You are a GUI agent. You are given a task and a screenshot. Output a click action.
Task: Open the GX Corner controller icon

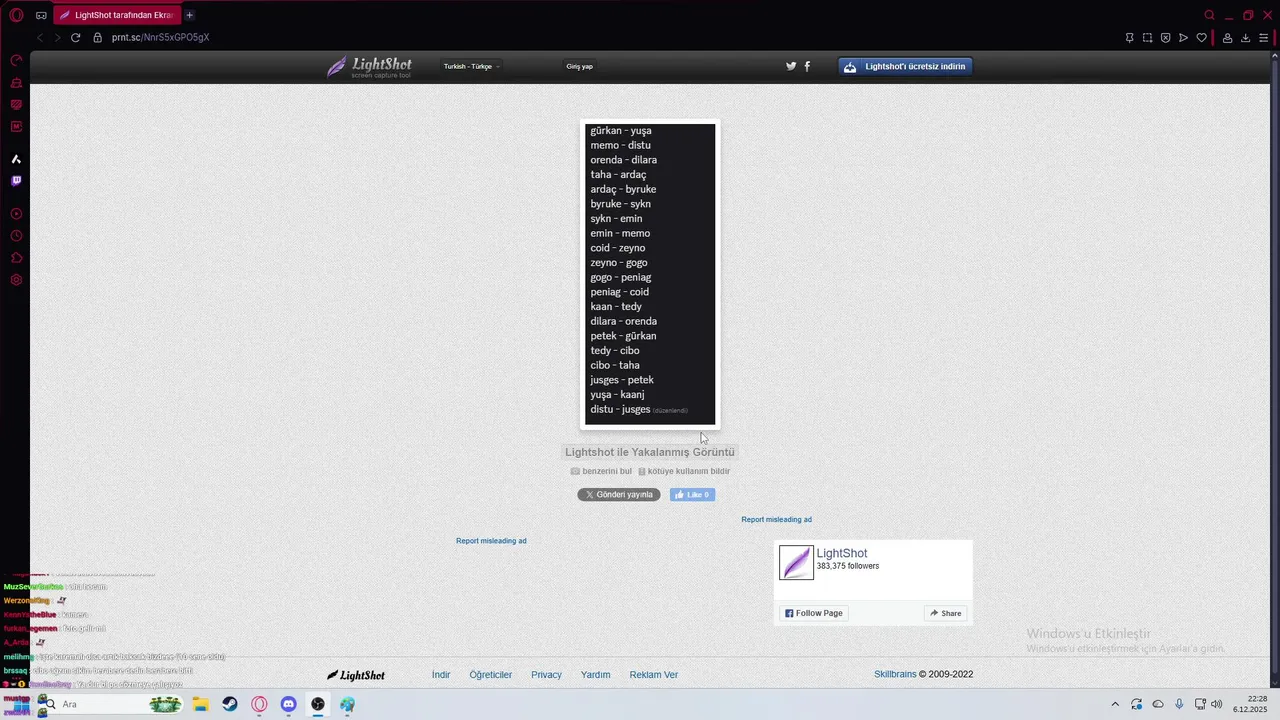(41, 15)
